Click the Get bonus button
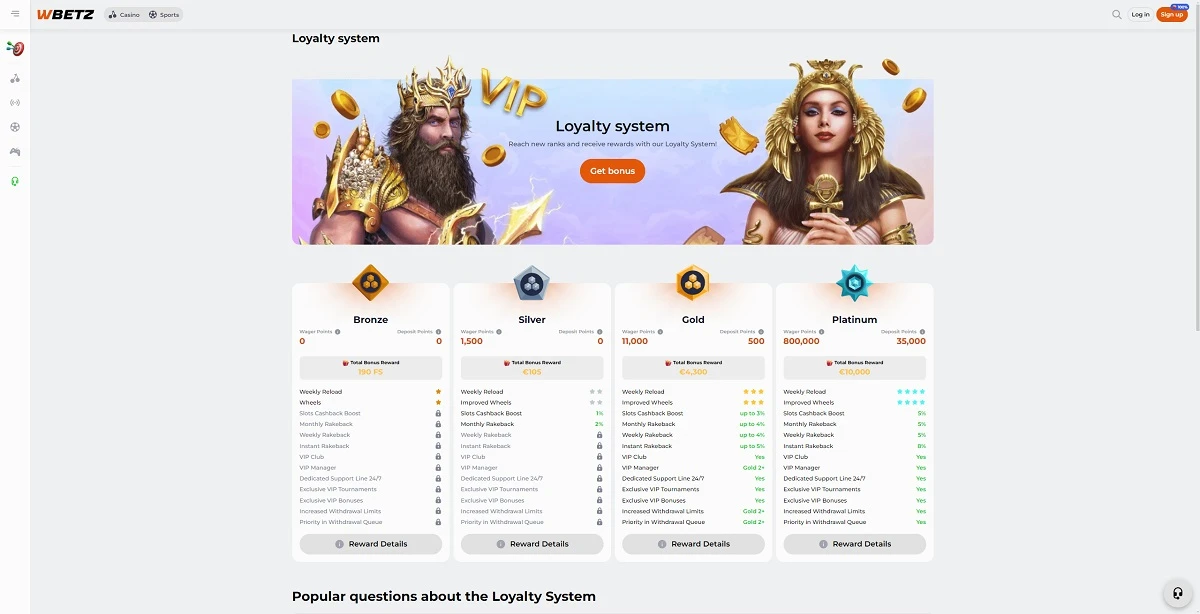Viewport: 1200px width, 614px height. (x=612, y=171)
